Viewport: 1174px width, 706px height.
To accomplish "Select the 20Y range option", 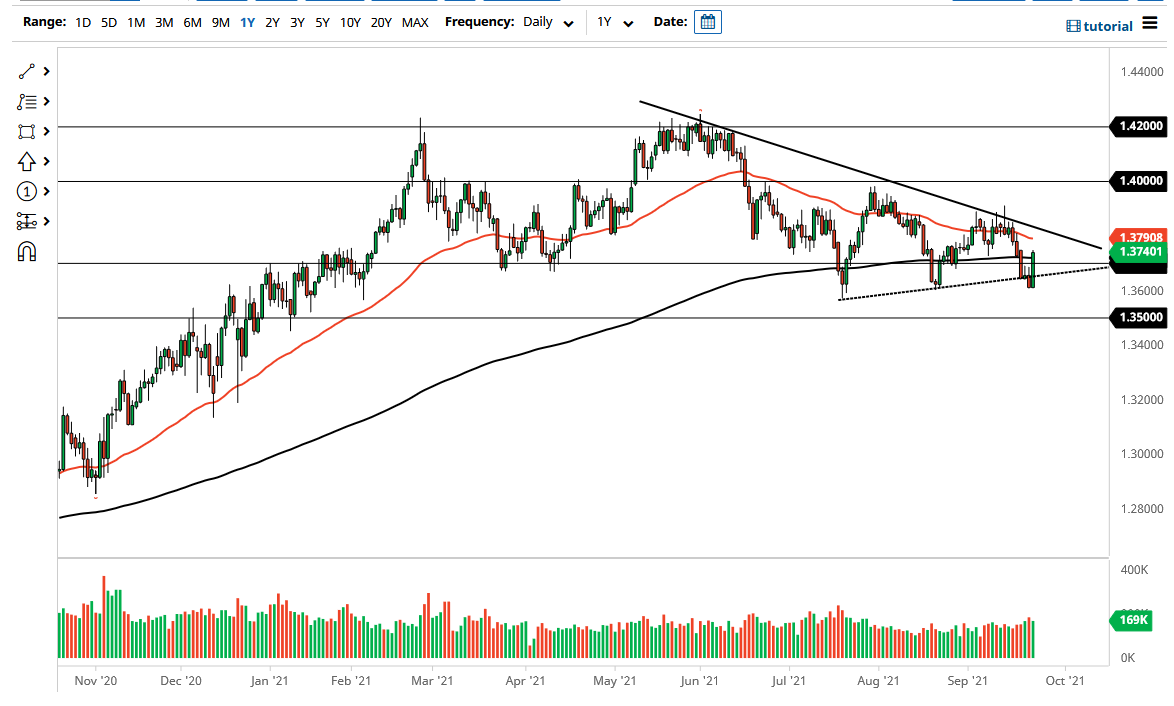I will pos(381,21).
